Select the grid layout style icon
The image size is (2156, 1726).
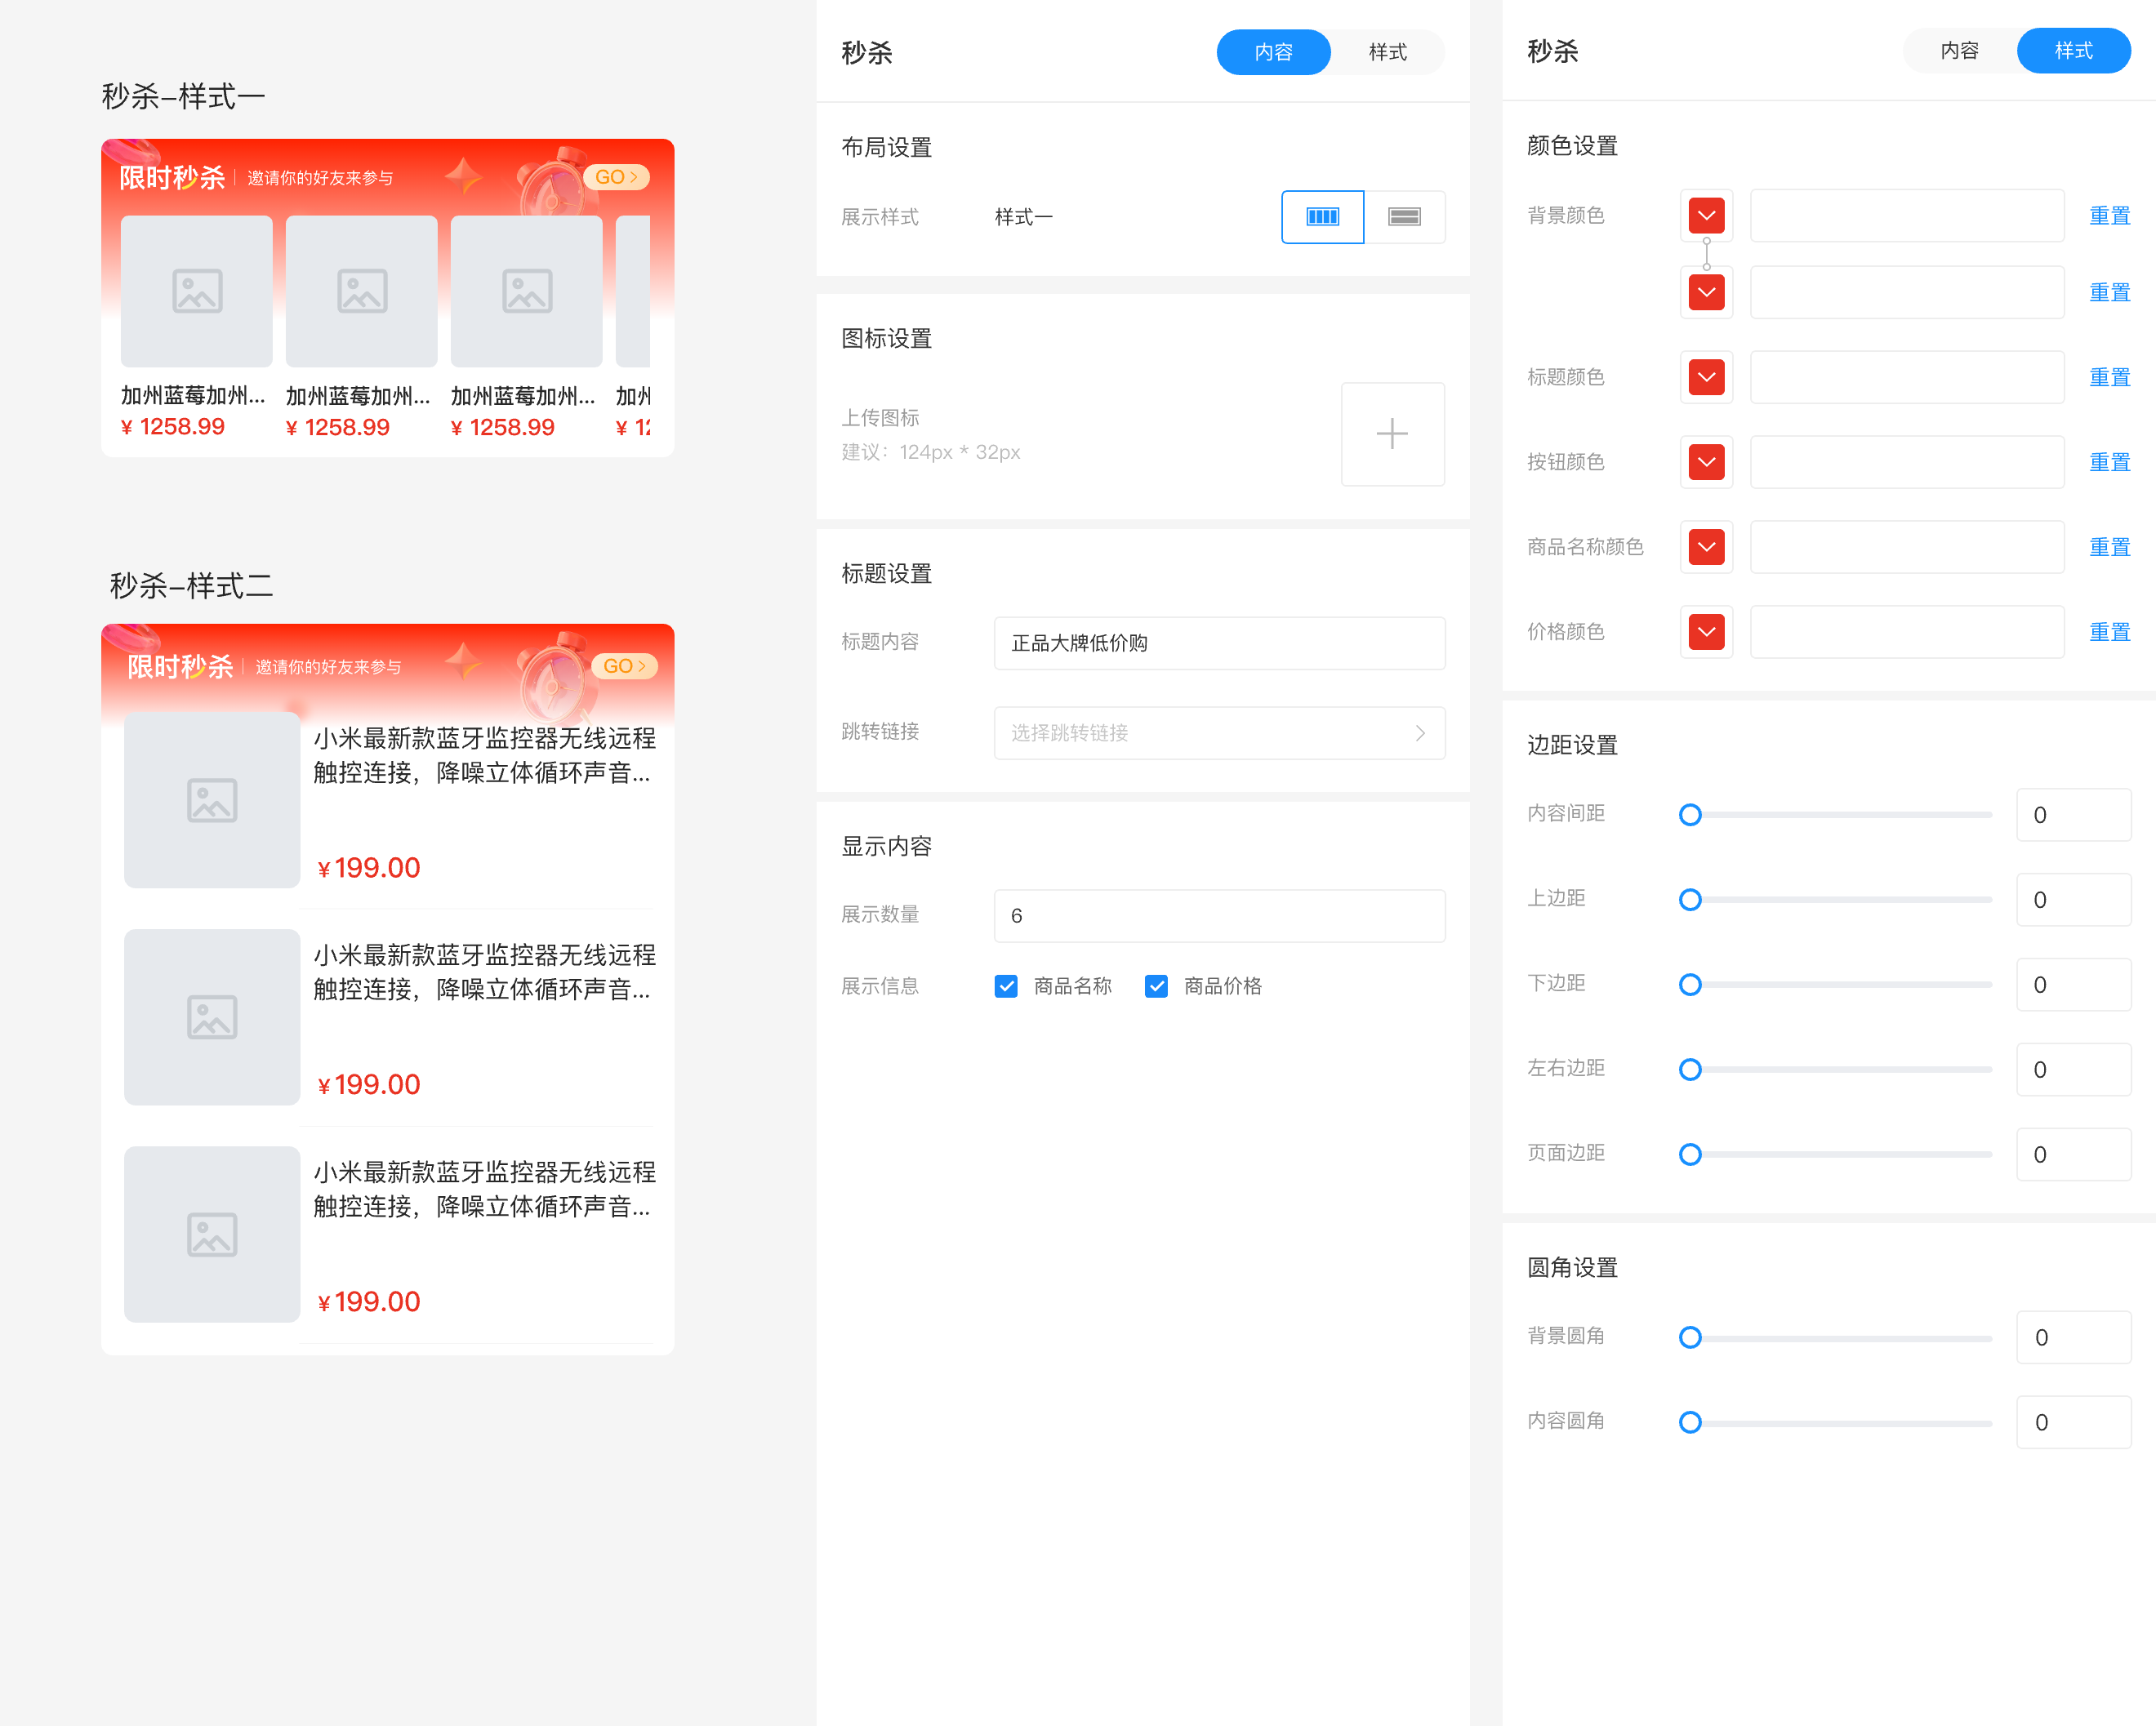1322,217
